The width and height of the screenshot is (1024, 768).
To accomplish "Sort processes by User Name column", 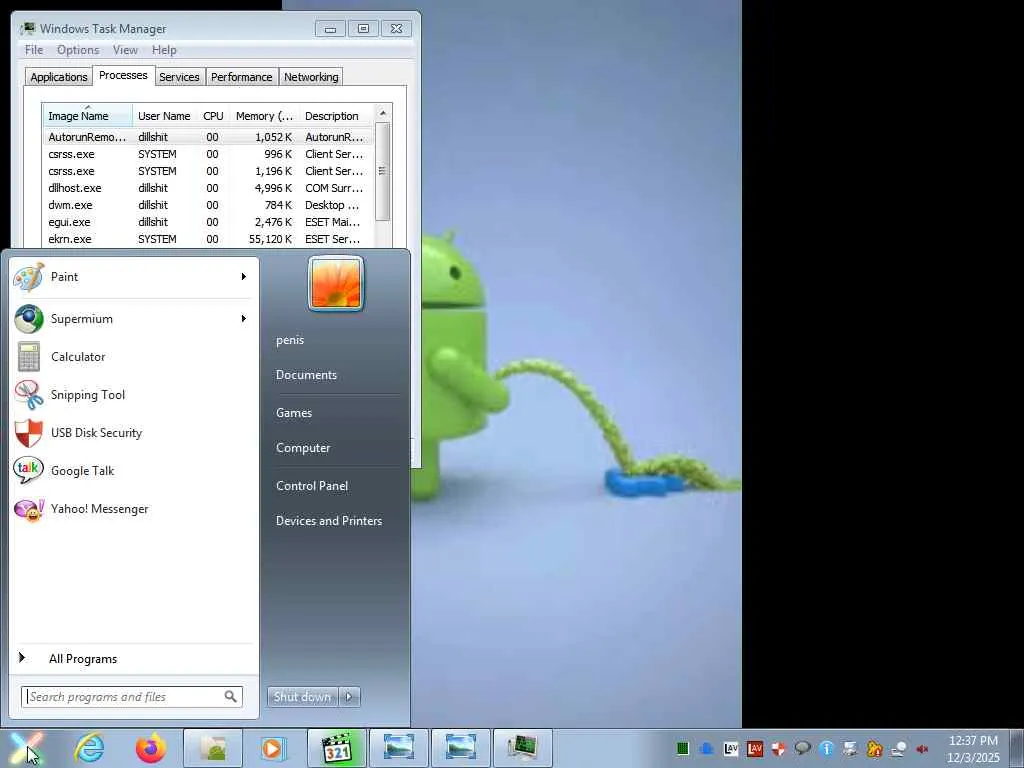I will pyautogui.click(x=165, y=116).
